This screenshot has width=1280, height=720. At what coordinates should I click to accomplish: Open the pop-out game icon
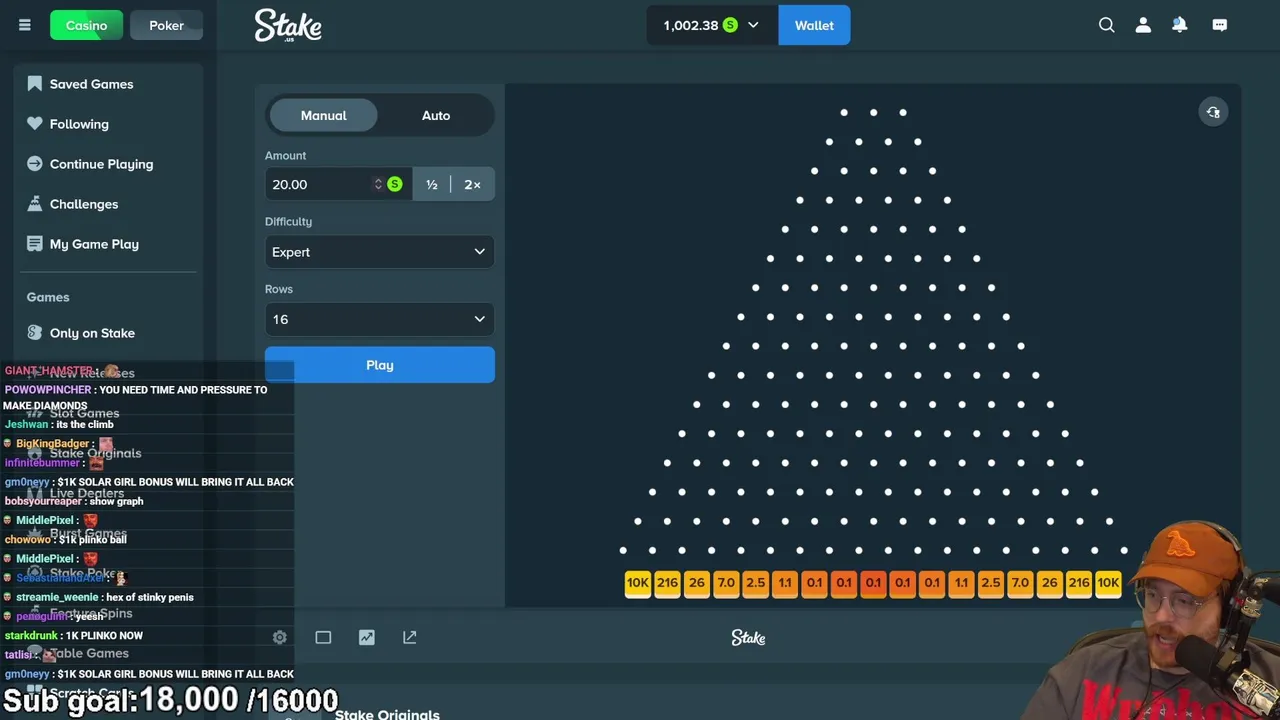410,637
